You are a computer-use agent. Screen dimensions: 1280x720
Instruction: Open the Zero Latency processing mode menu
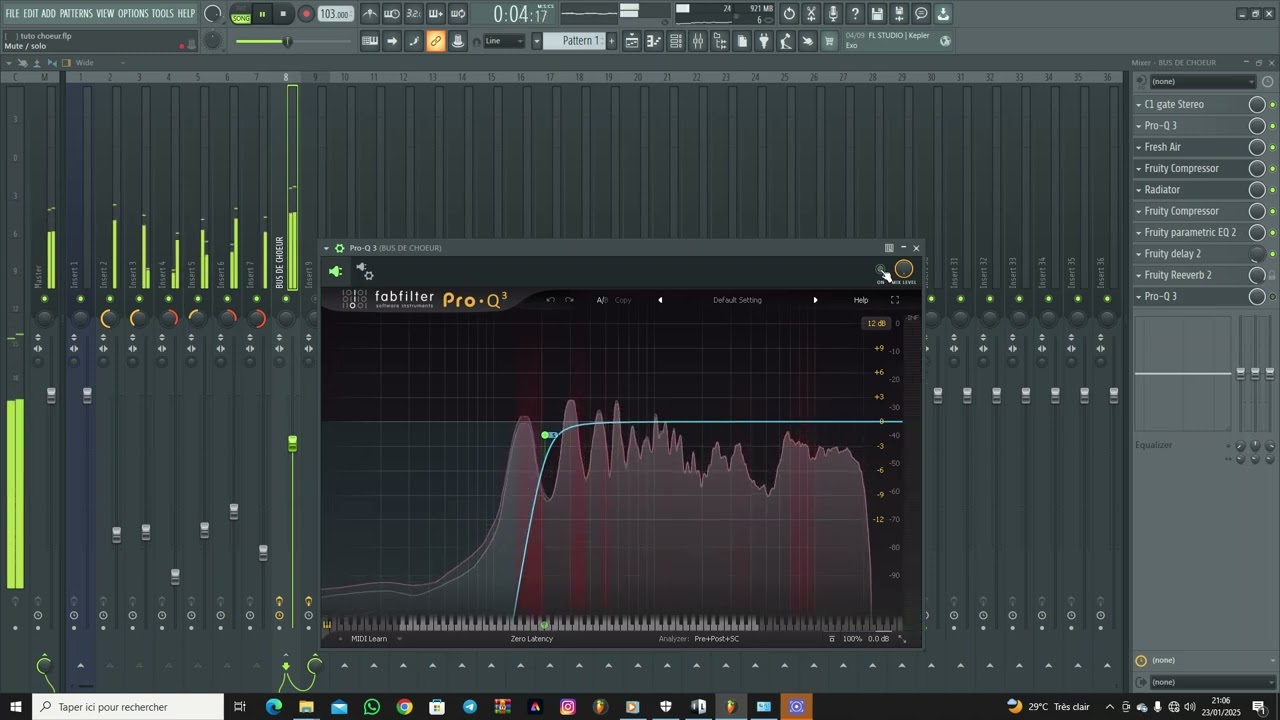coord(532,639)
